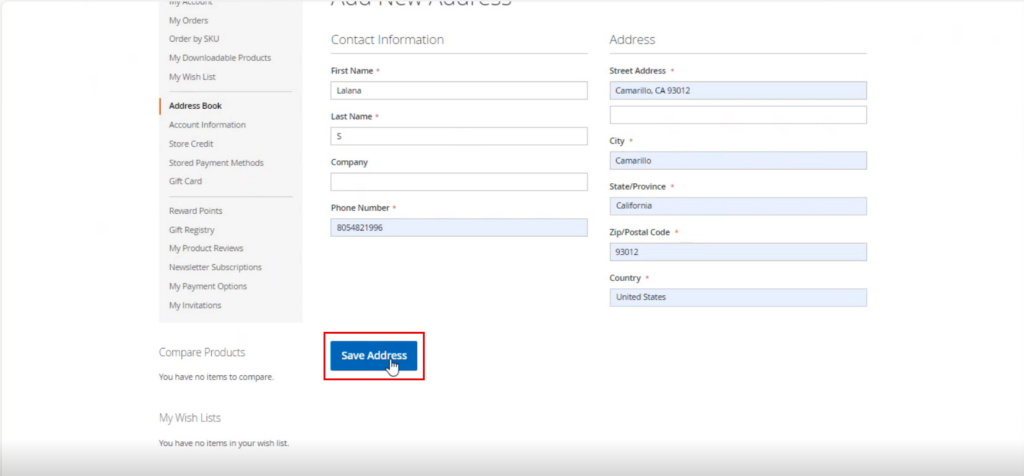This screenshot has height=476, width=1024.
Task: Click the Save Address button
Action: pos(374,356)
